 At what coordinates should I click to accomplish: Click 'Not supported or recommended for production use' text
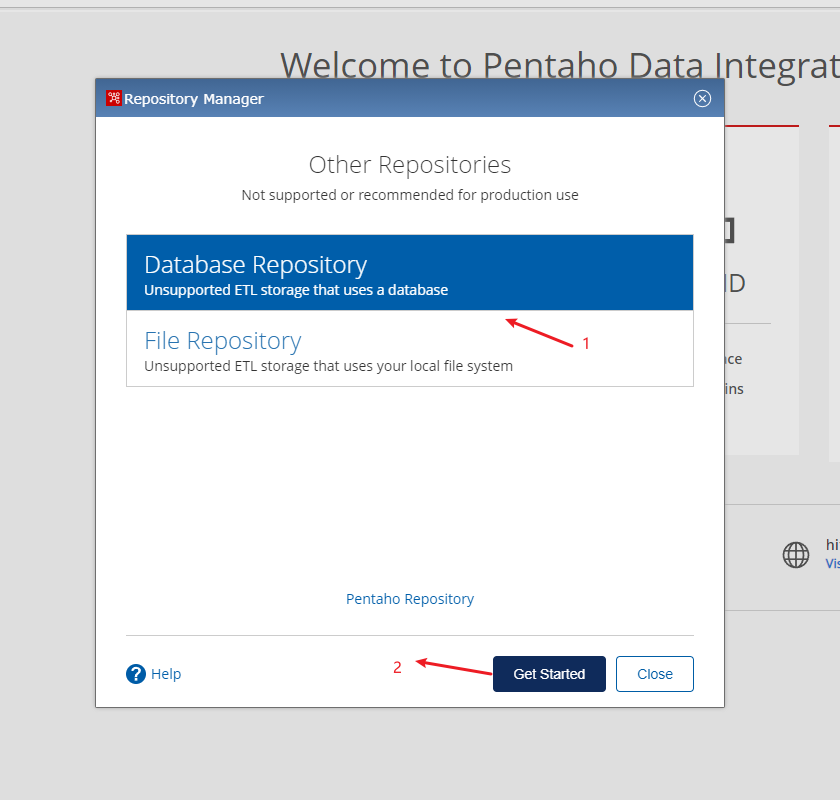(x=410, y=195)
